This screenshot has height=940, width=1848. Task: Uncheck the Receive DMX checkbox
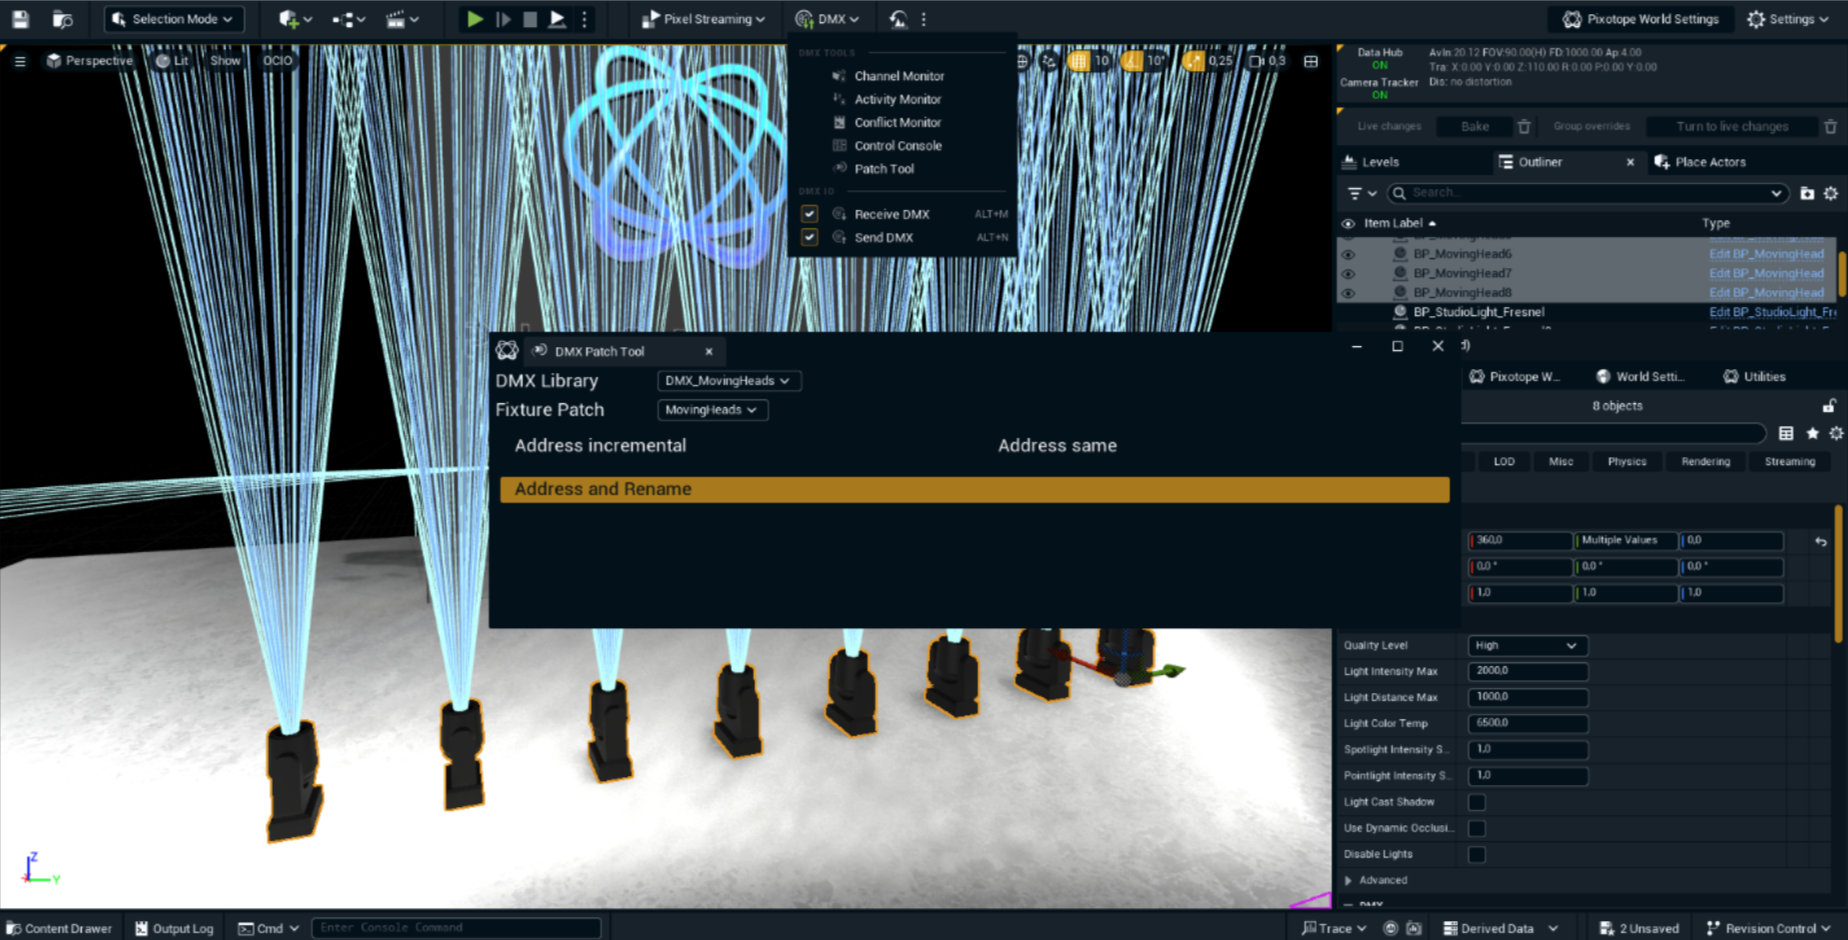[x=809, y=214]
